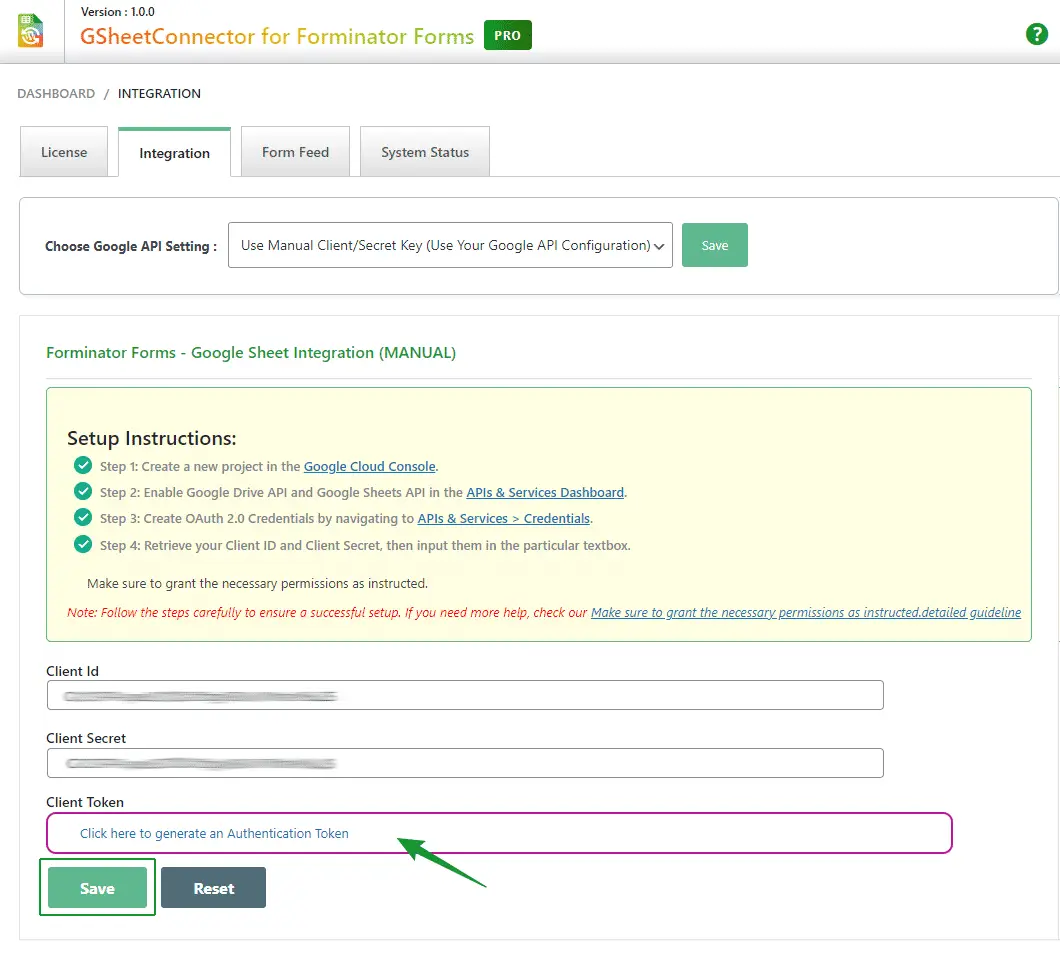
Task: Open help via green question mark icon
Action: [1037, 34]
